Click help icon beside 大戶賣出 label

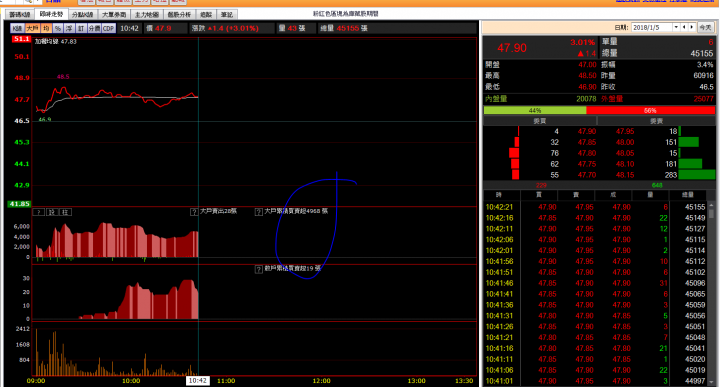click(194, 212)
